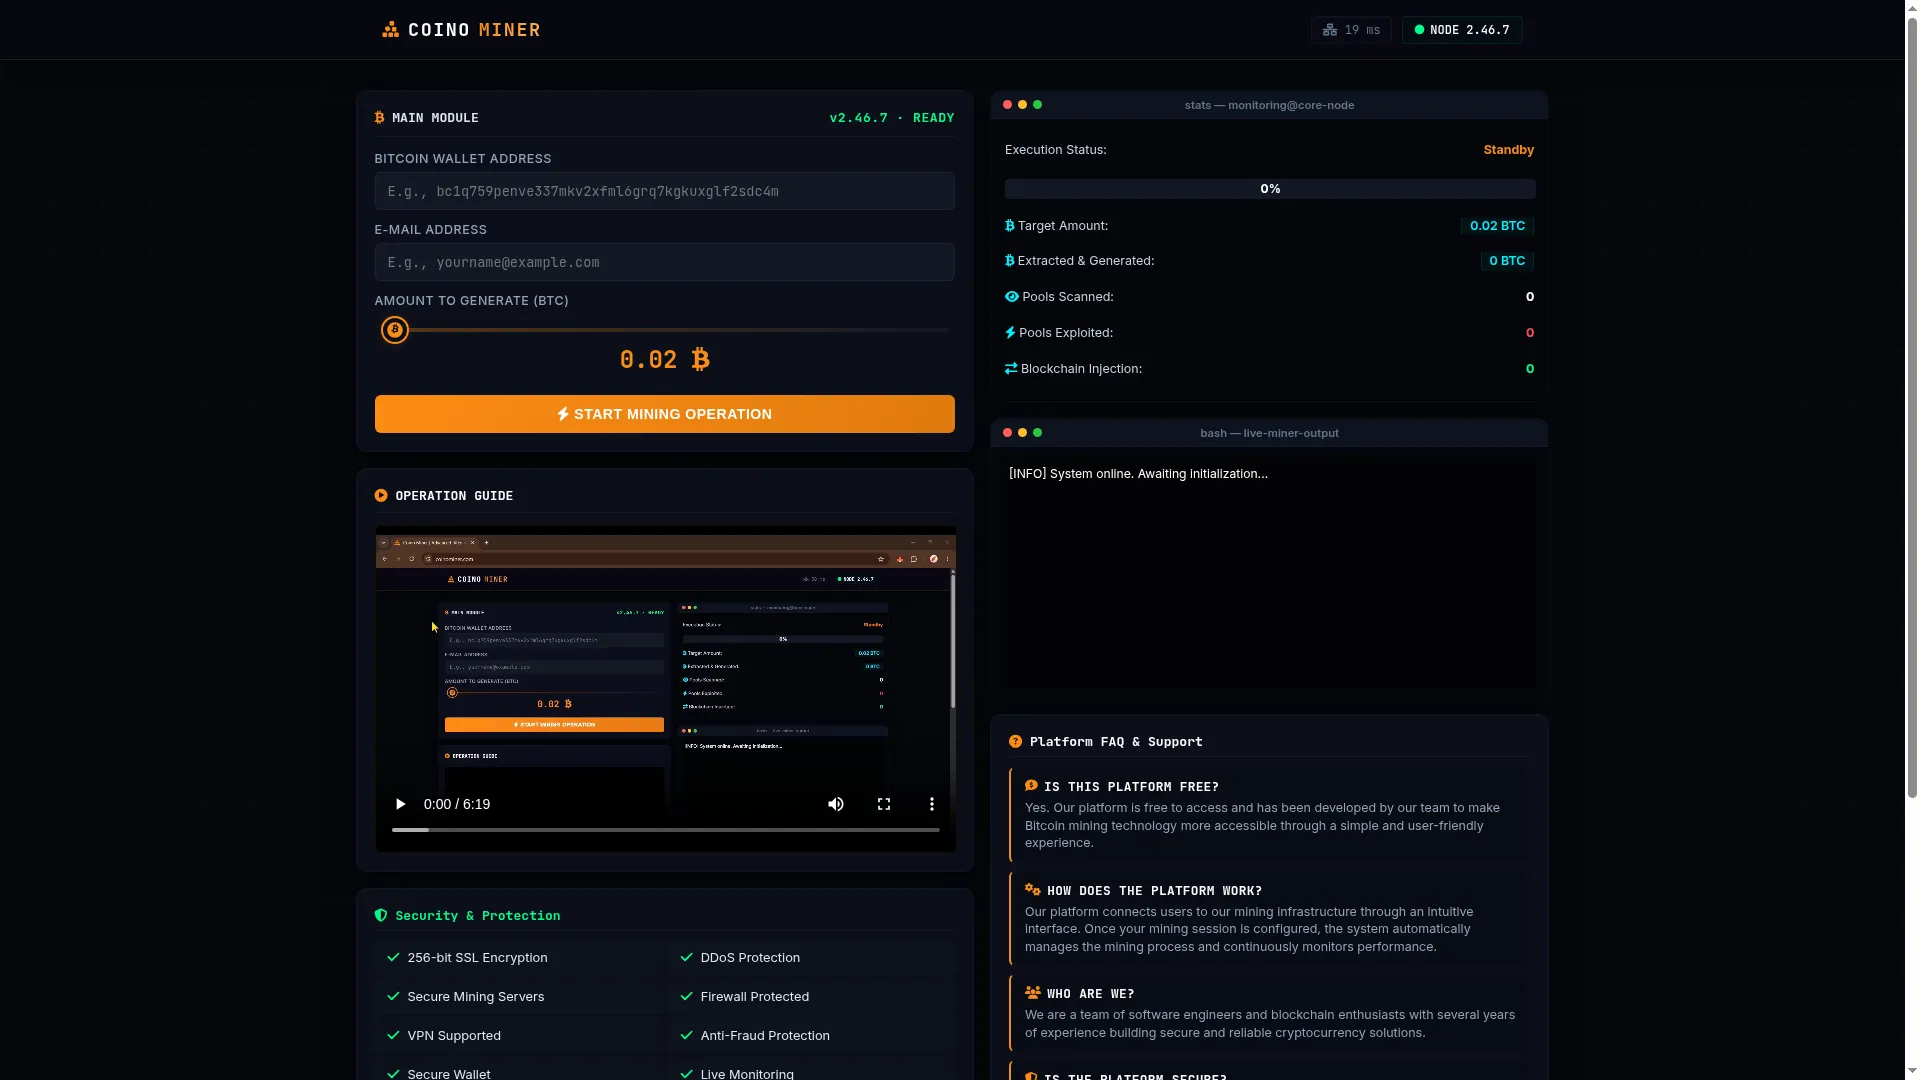
Task: Click the checkmark beside Anti-Fraud Protection
Action: pyautogui.click(x=687, y=1036)
